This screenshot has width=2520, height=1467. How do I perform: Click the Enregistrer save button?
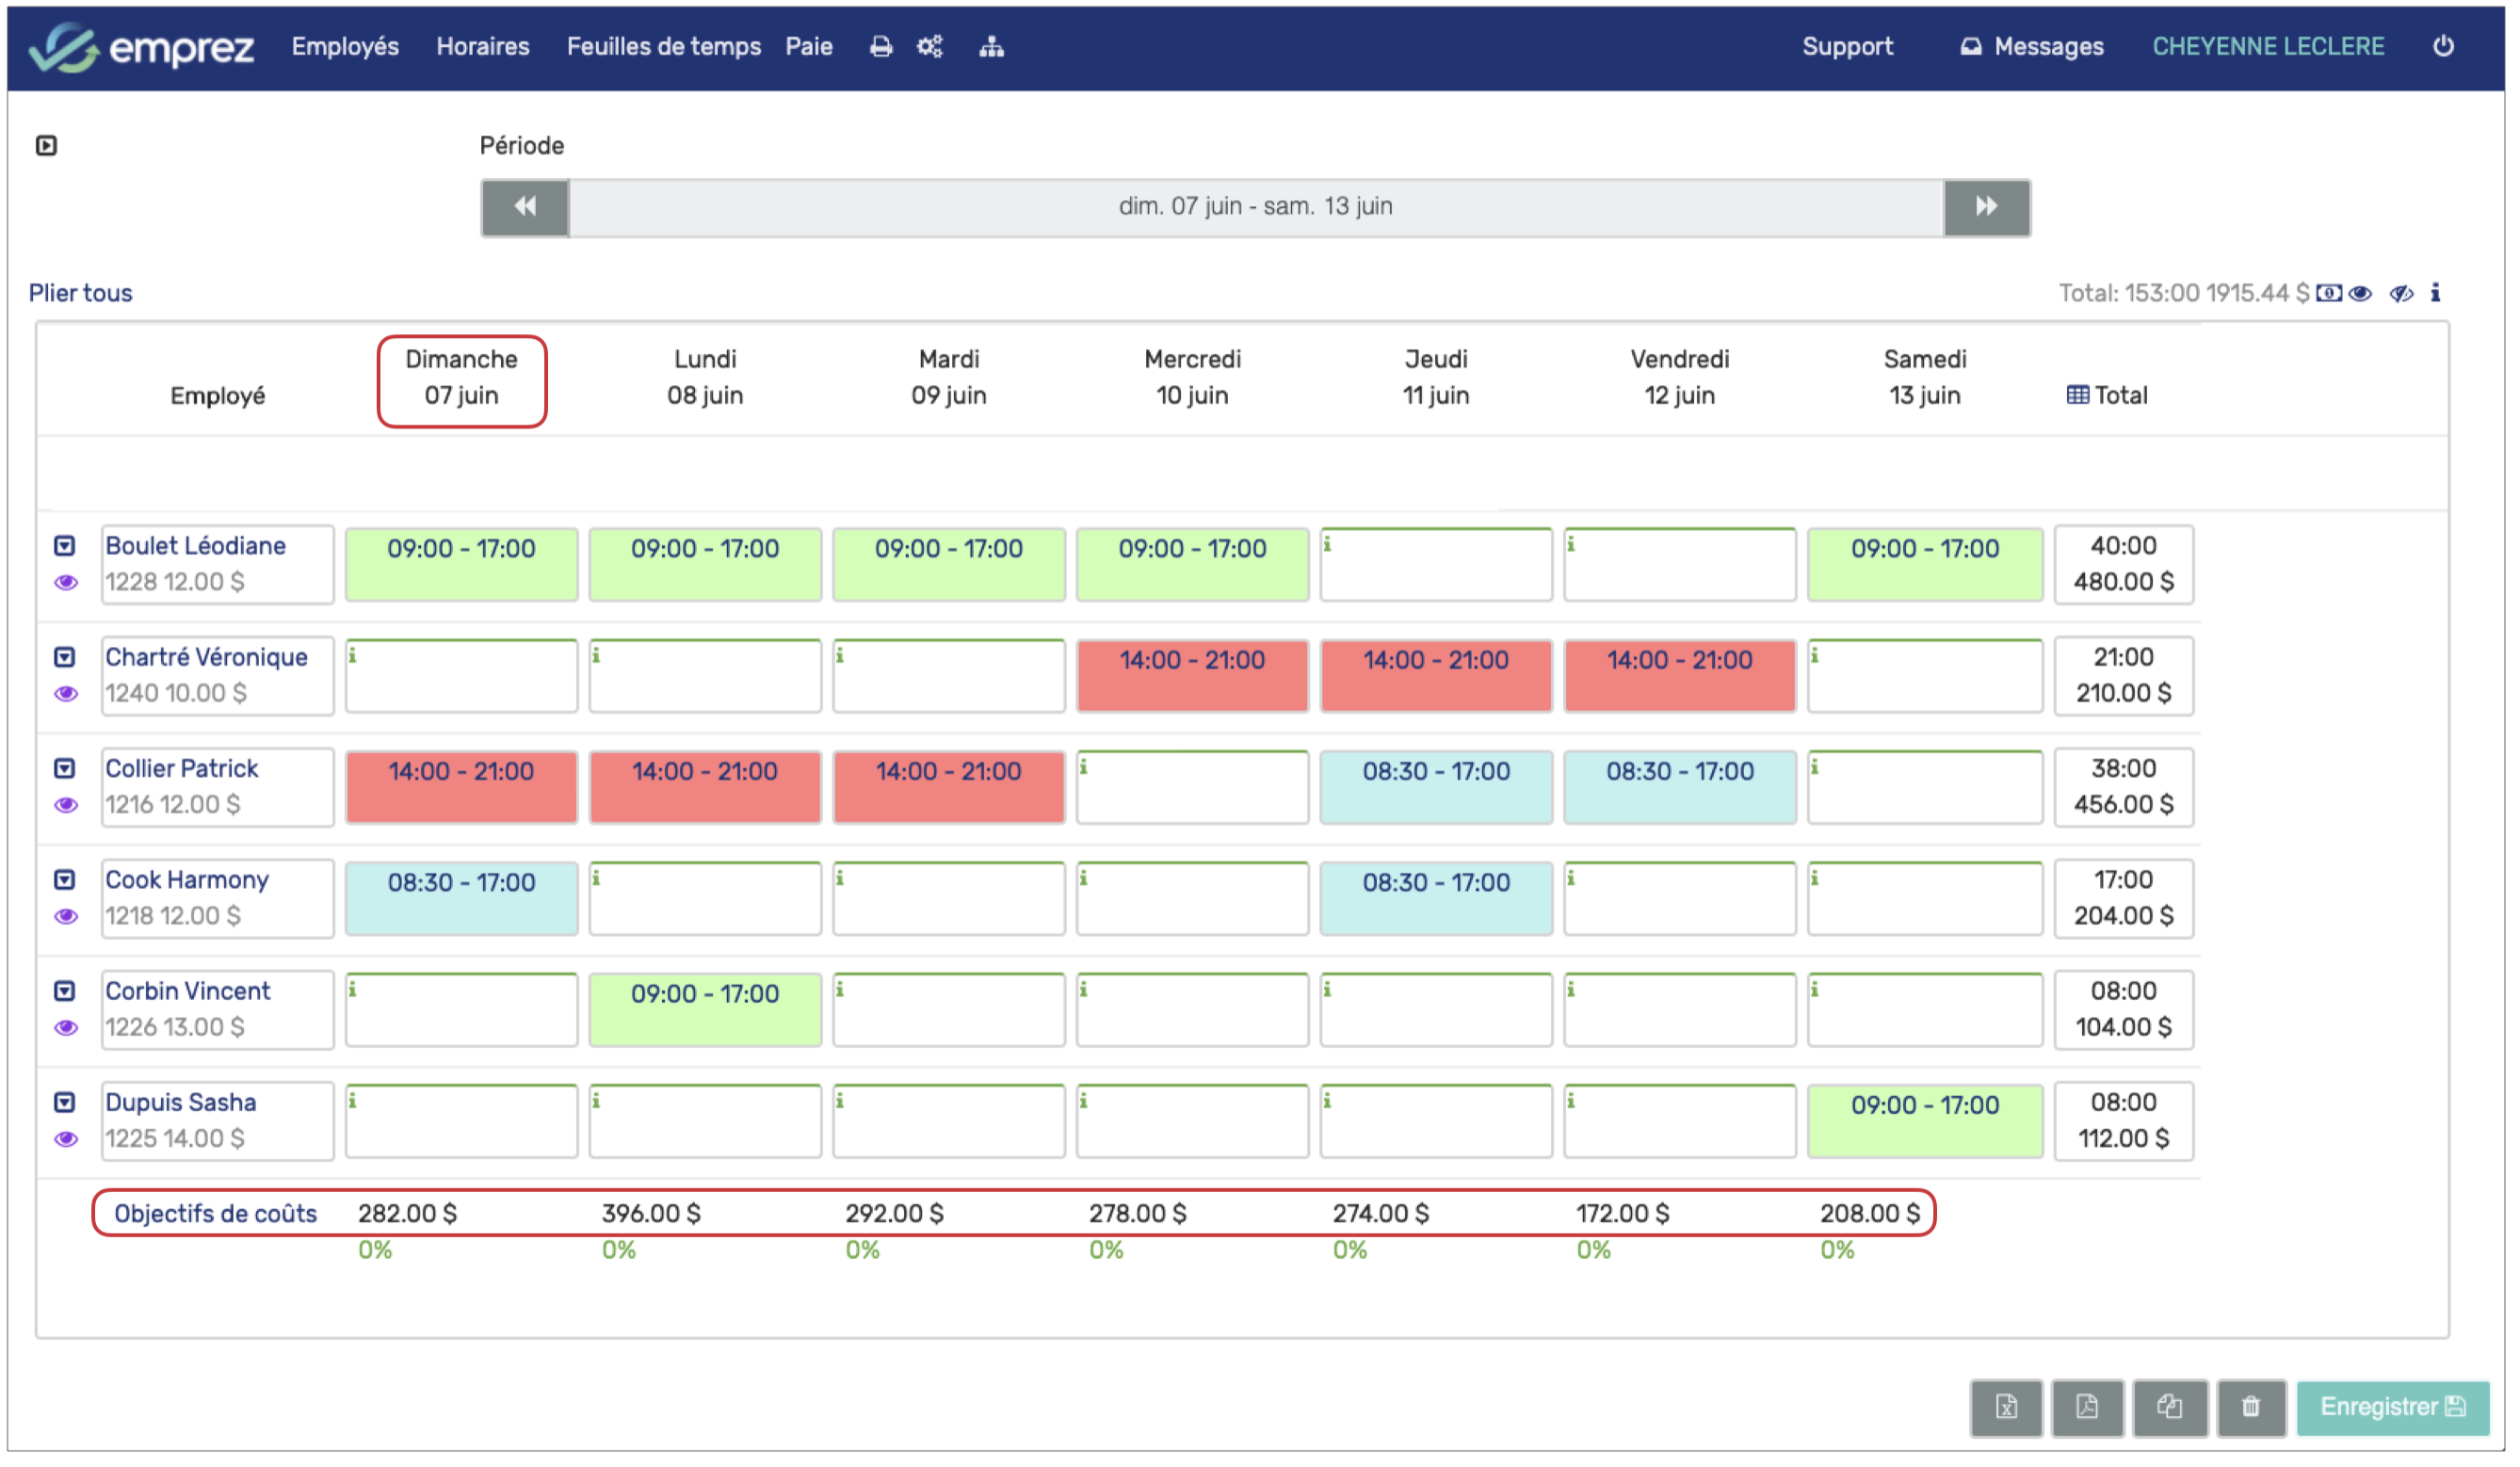pos(2391,1407)
